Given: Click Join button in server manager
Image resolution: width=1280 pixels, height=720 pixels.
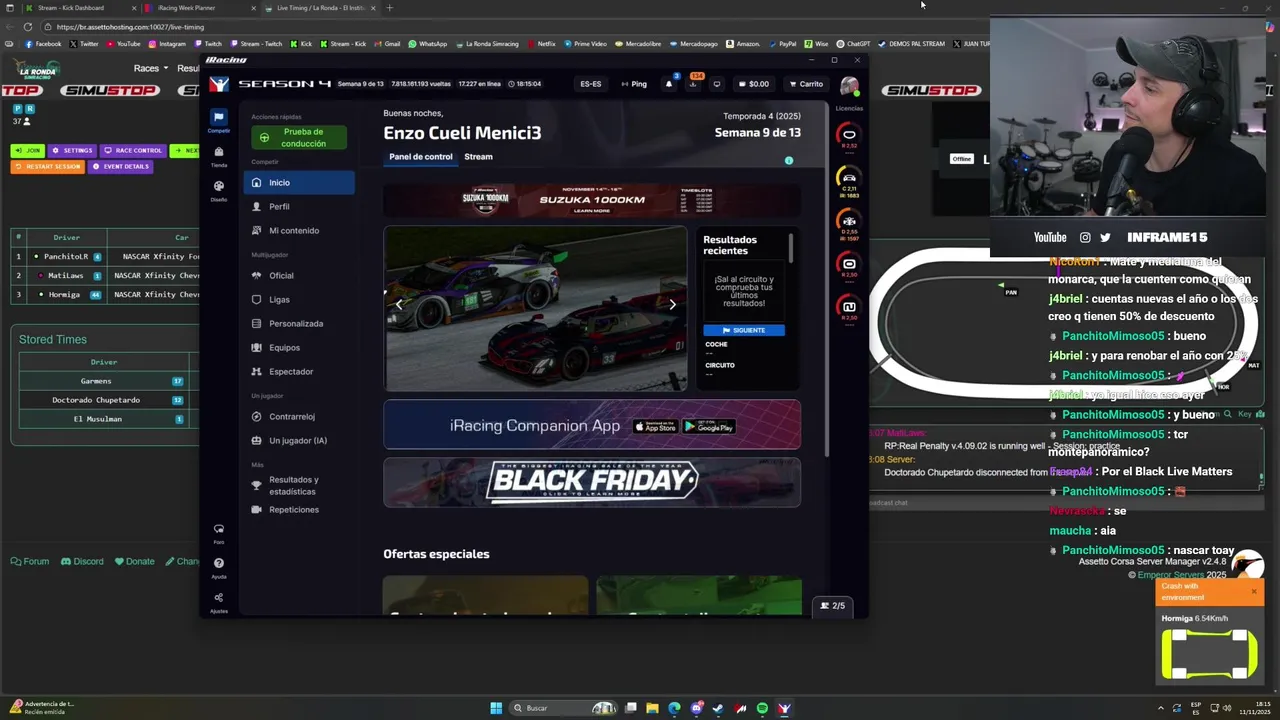Looking at the screenshot, I should 27,151.
